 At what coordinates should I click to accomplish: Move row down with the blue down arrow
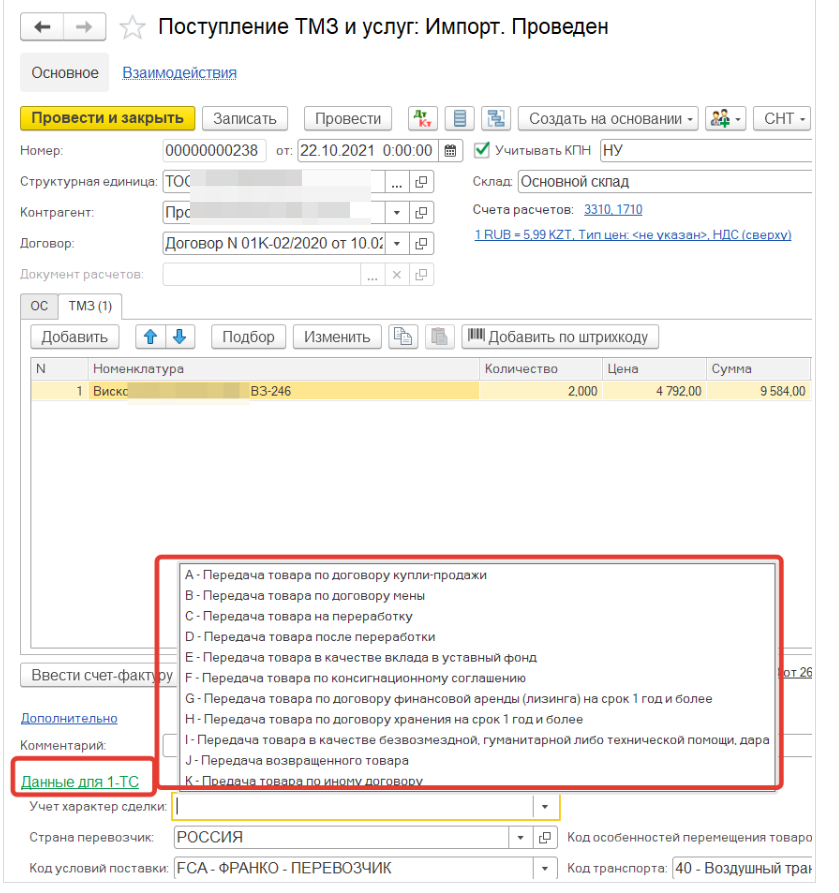[182, 337]
